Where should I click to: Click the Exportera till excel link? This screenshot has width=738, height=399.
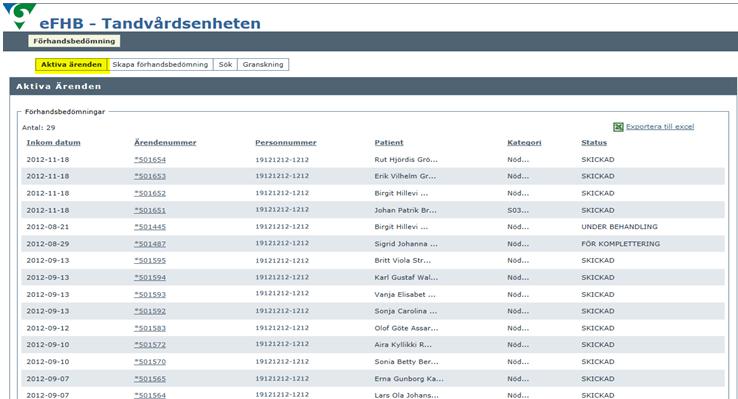click(x=660, y=127)
